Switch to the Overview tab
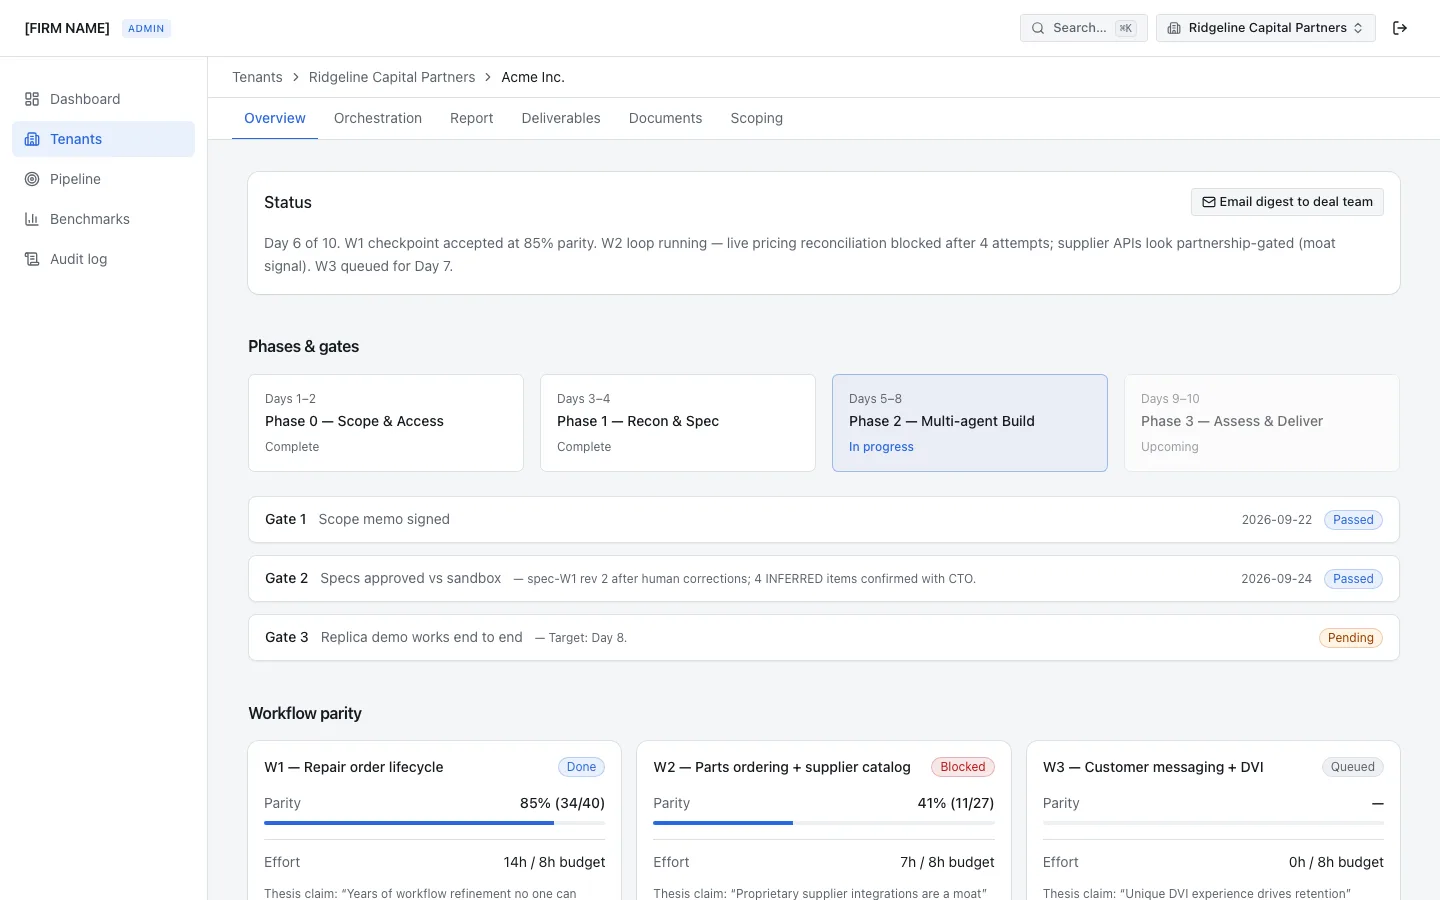This screenshot has height=900, width=1440. pos(275,118)
